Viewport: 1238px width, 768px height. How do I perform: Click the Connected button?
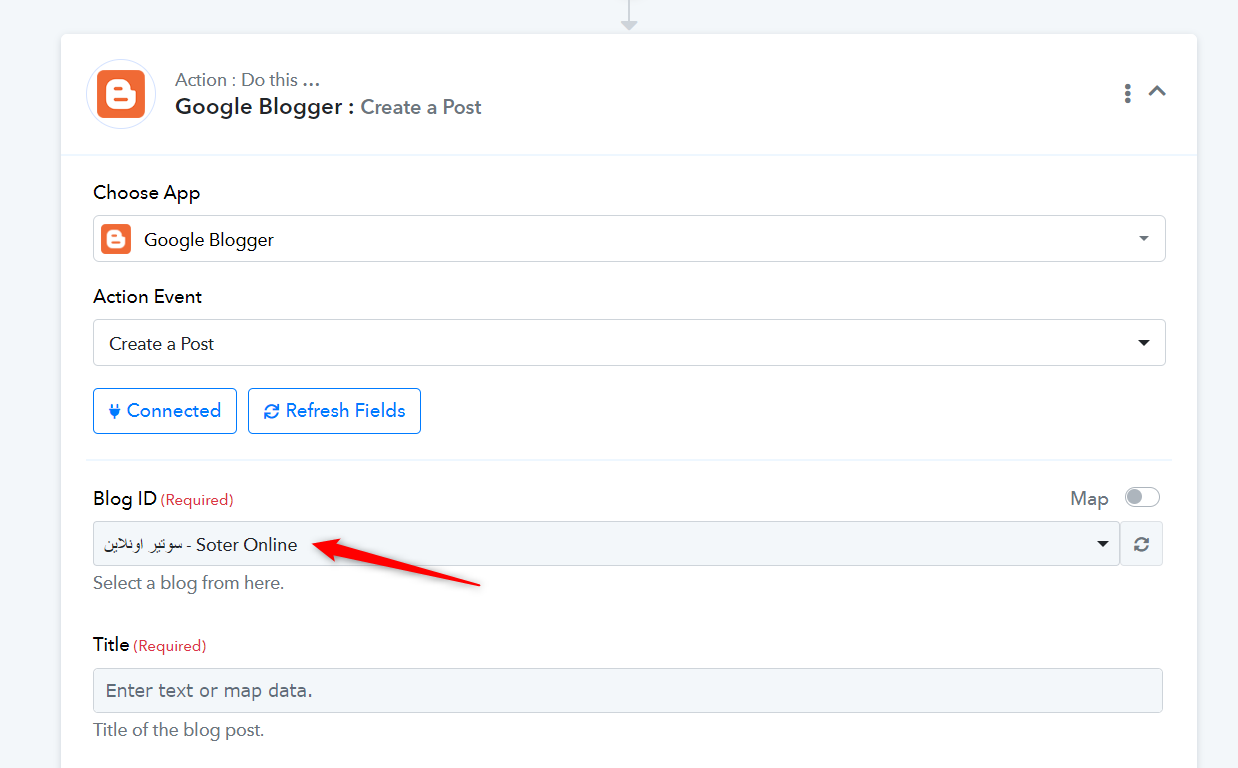coord(165,411)
